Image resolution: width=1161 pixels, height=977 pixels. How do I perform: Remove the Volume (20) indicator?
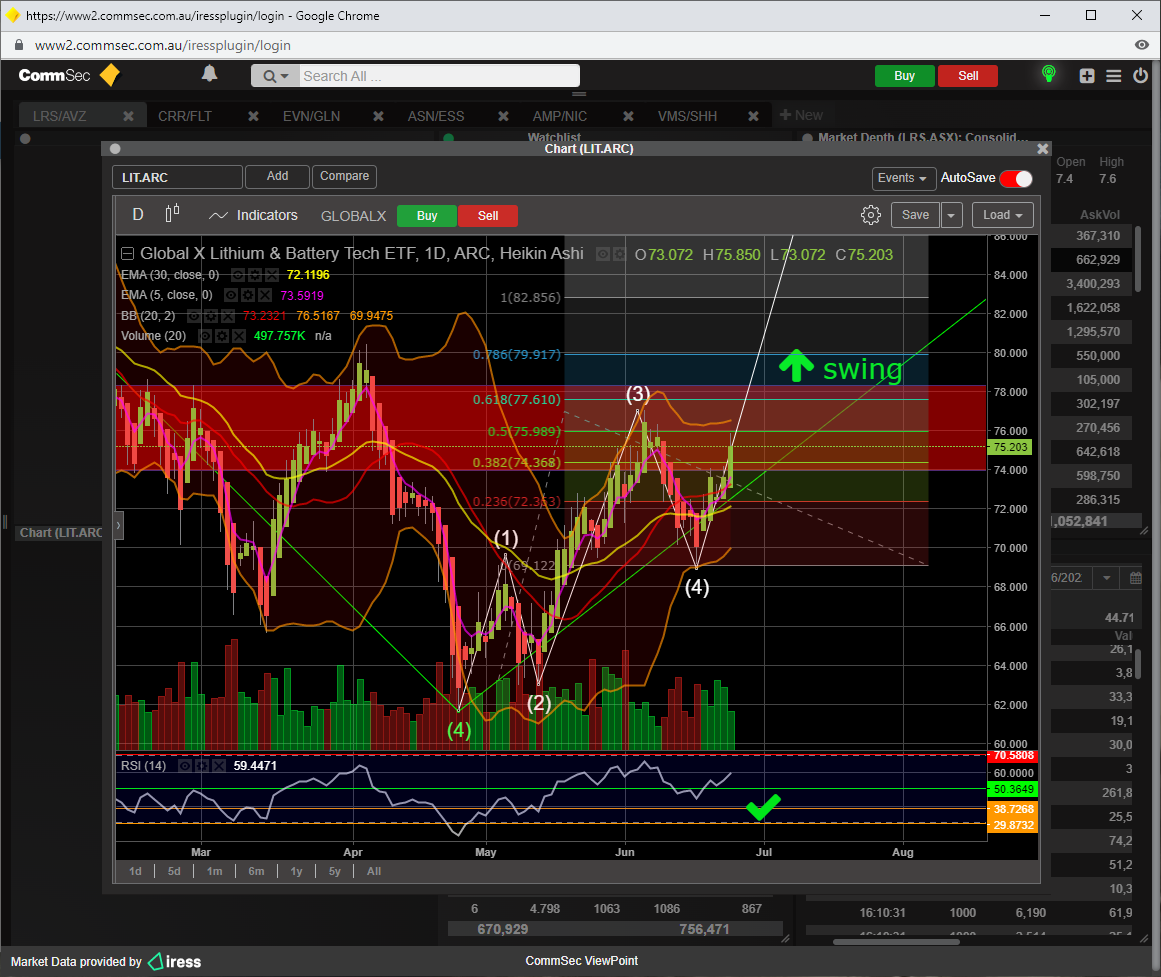pyautogui.click(x=238, y=336)
